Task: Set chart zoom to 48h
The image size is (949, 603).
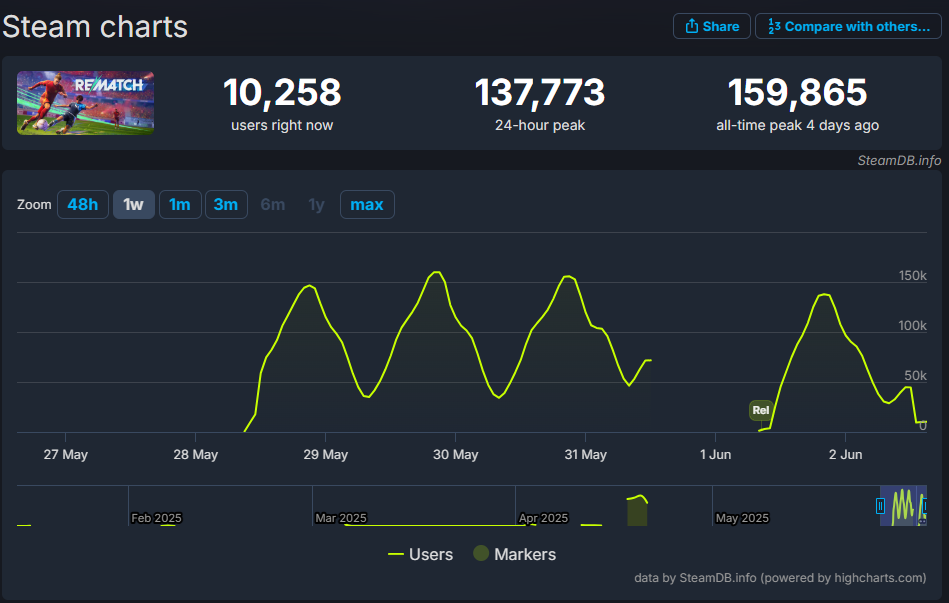Action: pos(83,205)
